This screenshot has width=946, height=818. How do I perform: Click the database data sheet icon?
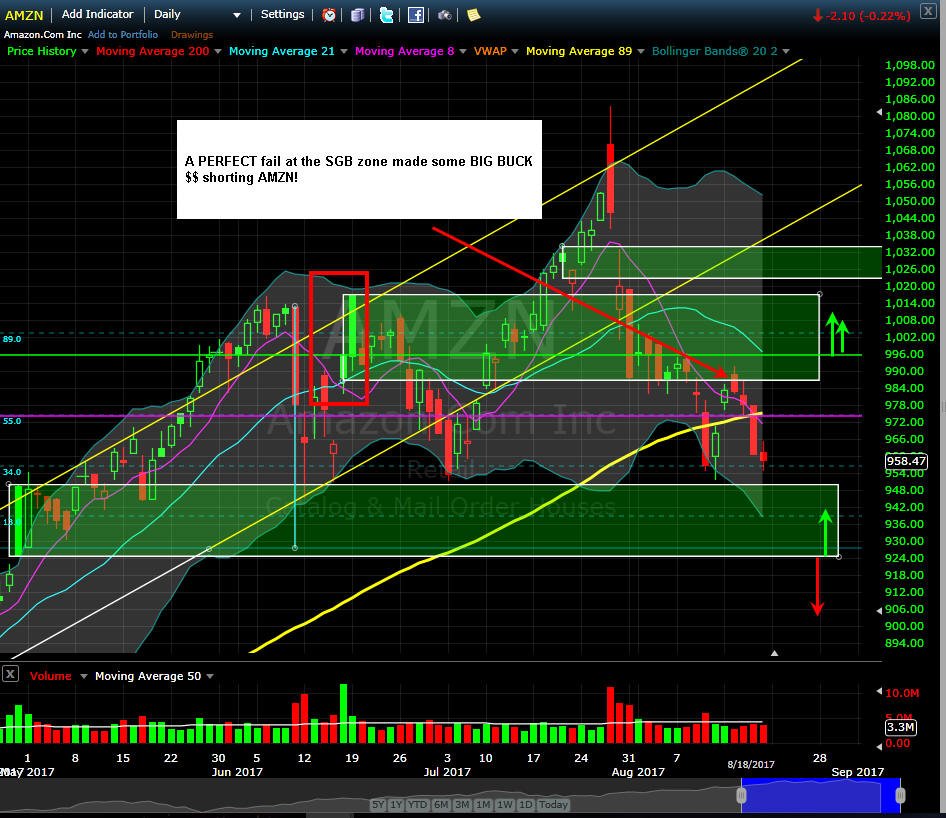(x=358, y=15)
